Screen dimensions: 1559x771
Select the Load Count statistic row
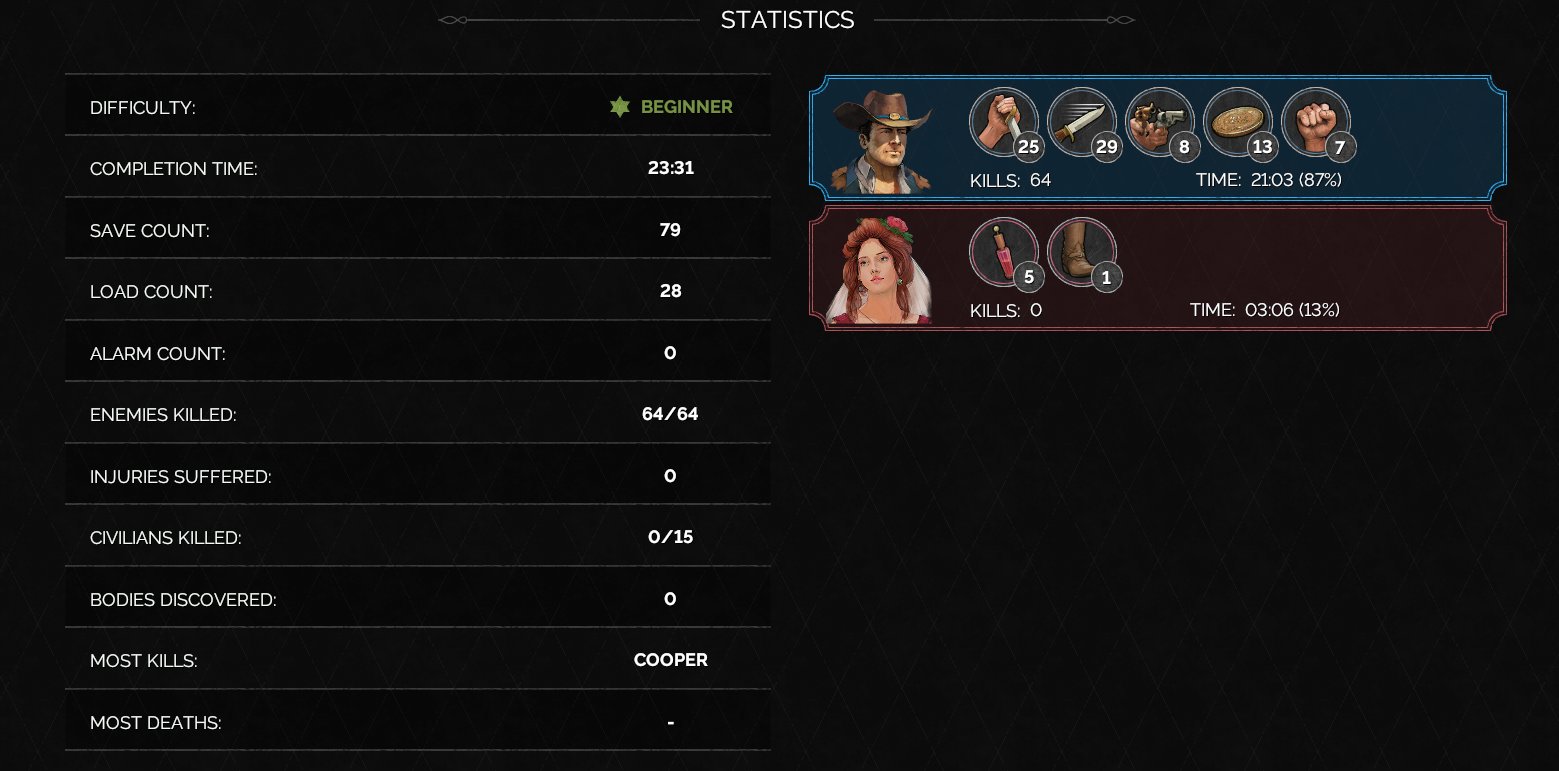coord(418,291)
